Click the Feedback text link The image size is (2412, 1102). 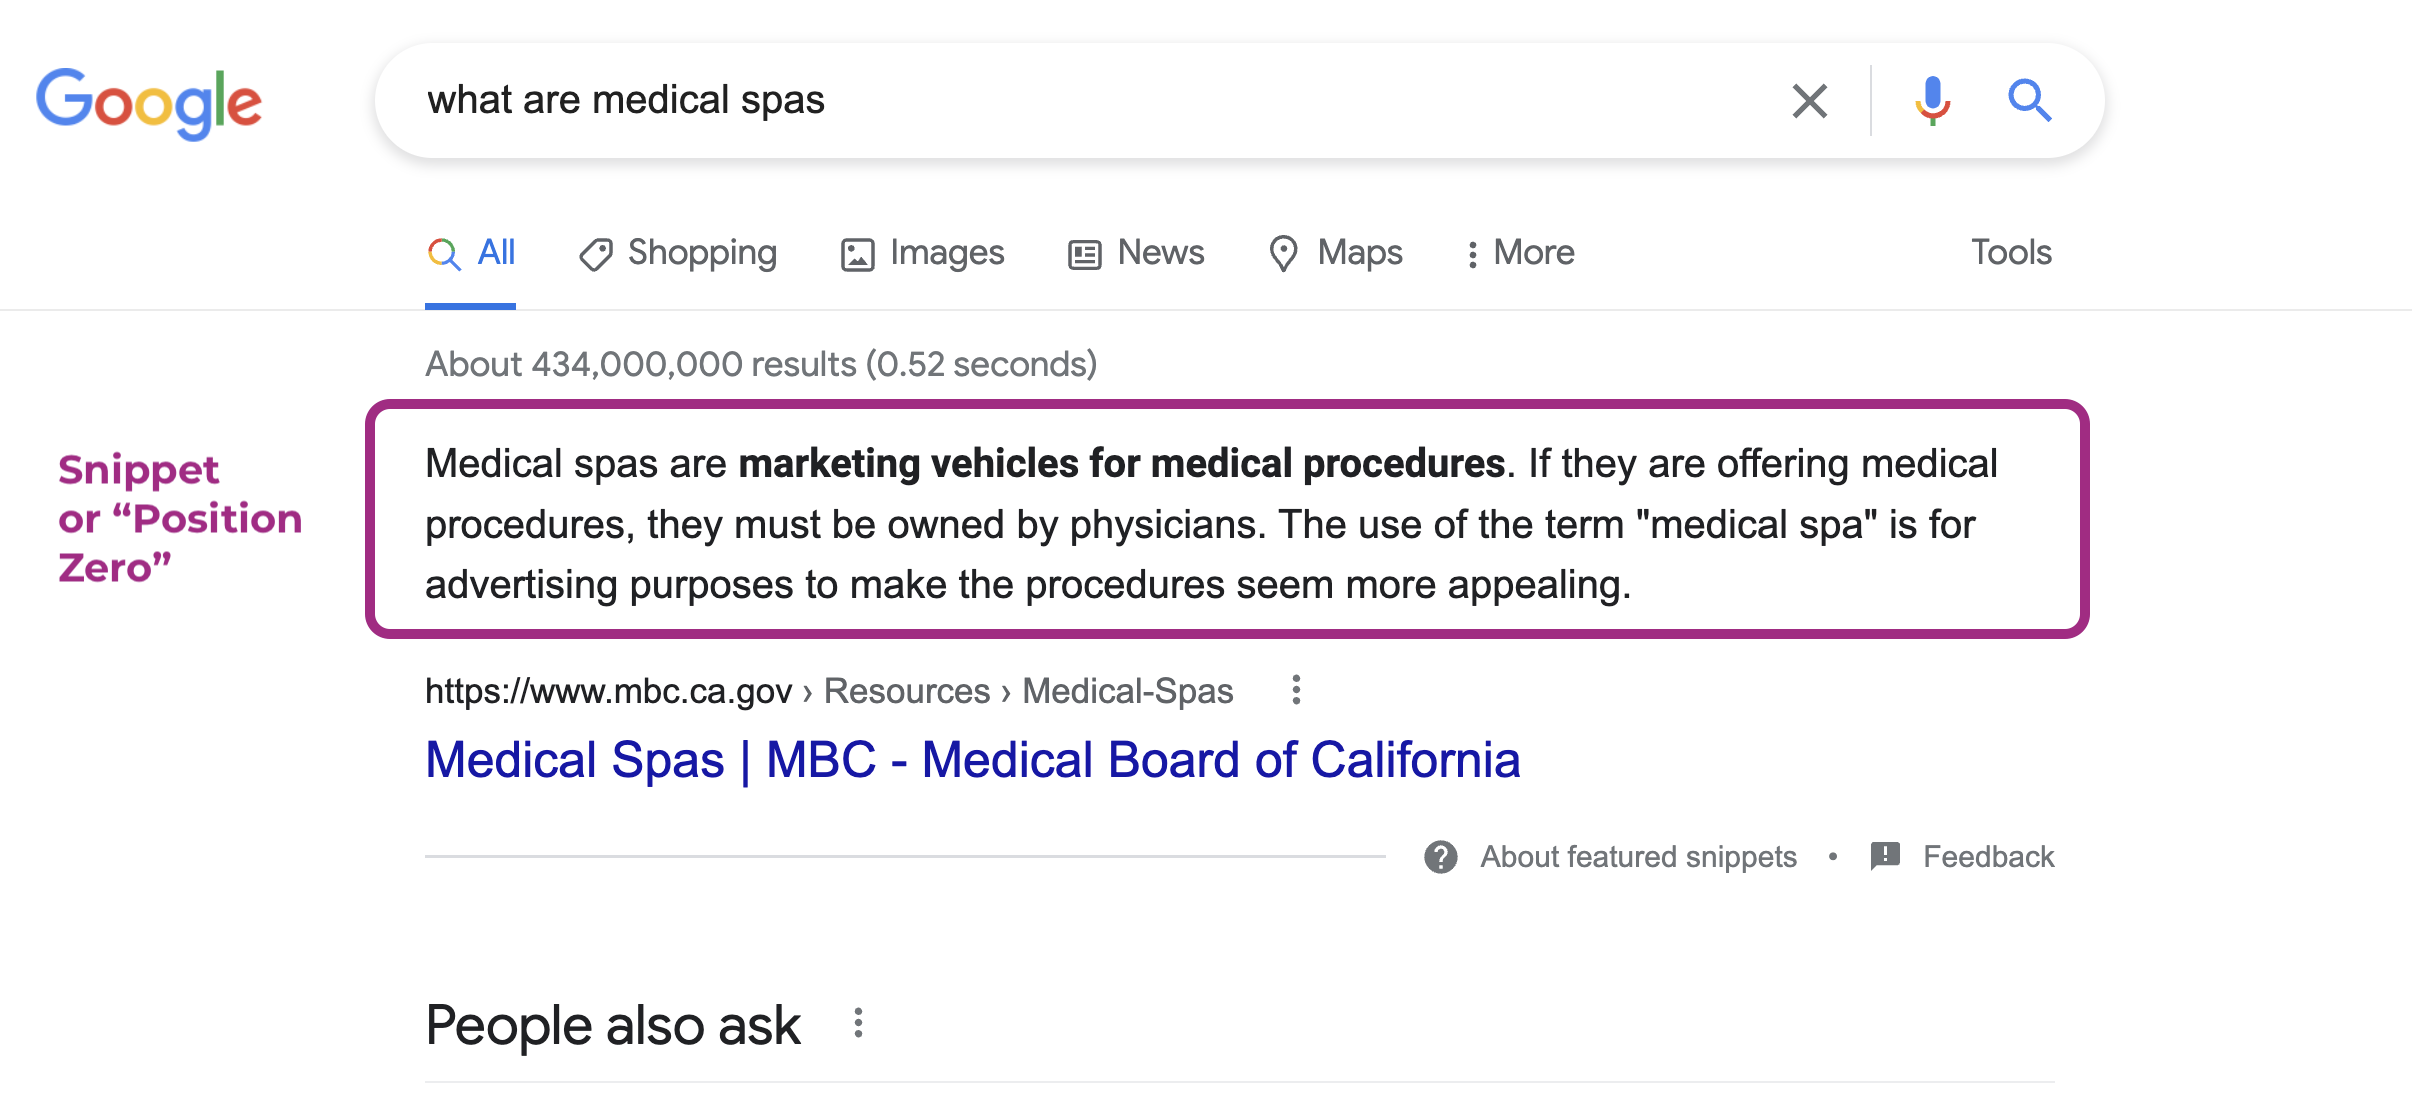[1988, 857]
